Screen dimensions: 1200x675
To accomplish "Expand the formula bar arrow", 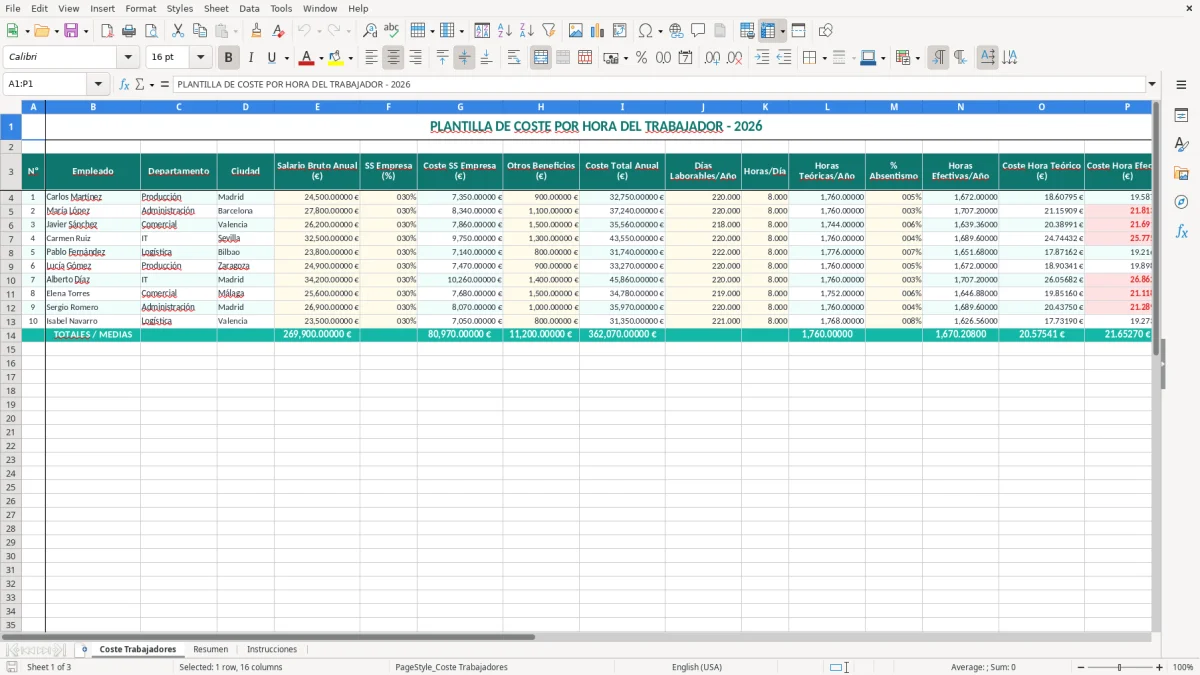I will click(x=1152, y=85).
